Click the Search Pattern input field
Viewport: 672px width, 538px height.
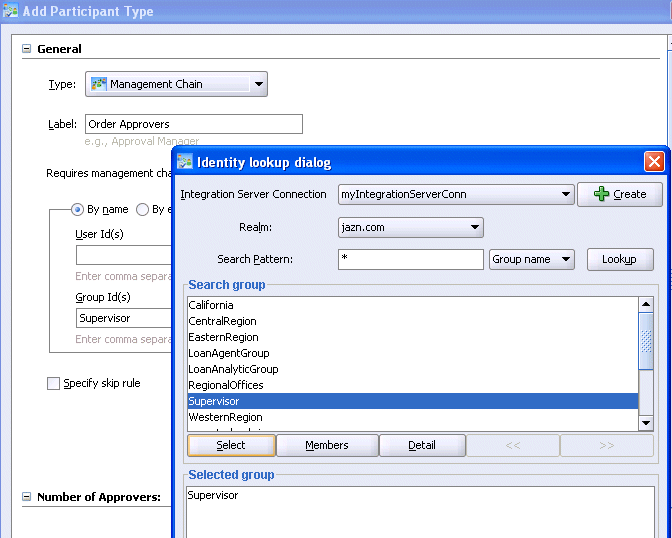pyautogui.click(x=411, y=259)
